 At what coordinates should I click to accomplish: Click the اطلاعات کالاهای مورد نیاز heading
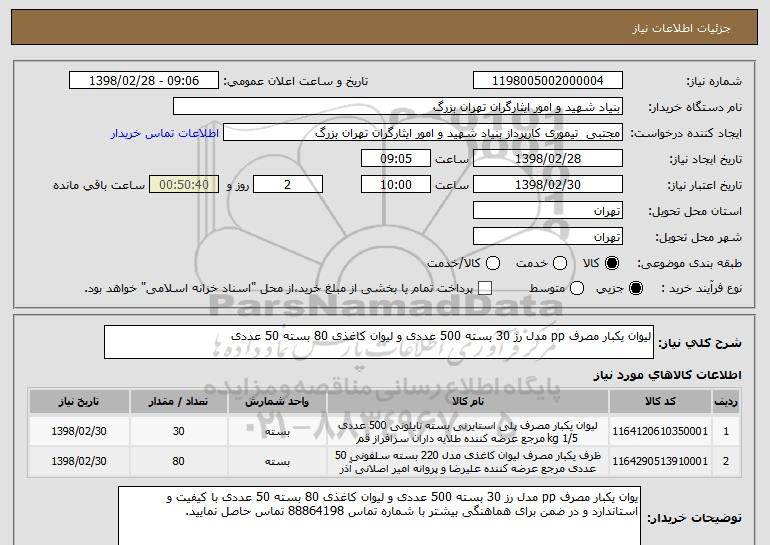[x=667, y=375]
